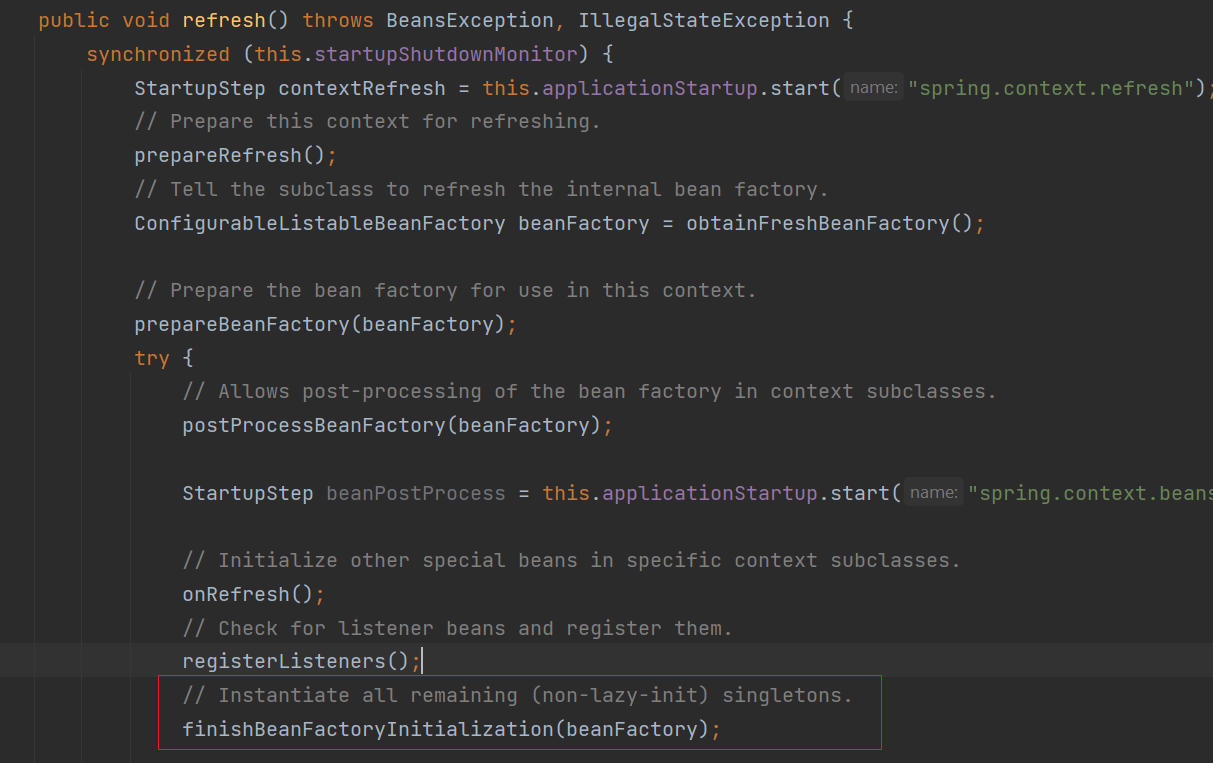Click the comment "Initialize other special beans"
Screen dimensions: 1213x763
[x=571, y=561]
